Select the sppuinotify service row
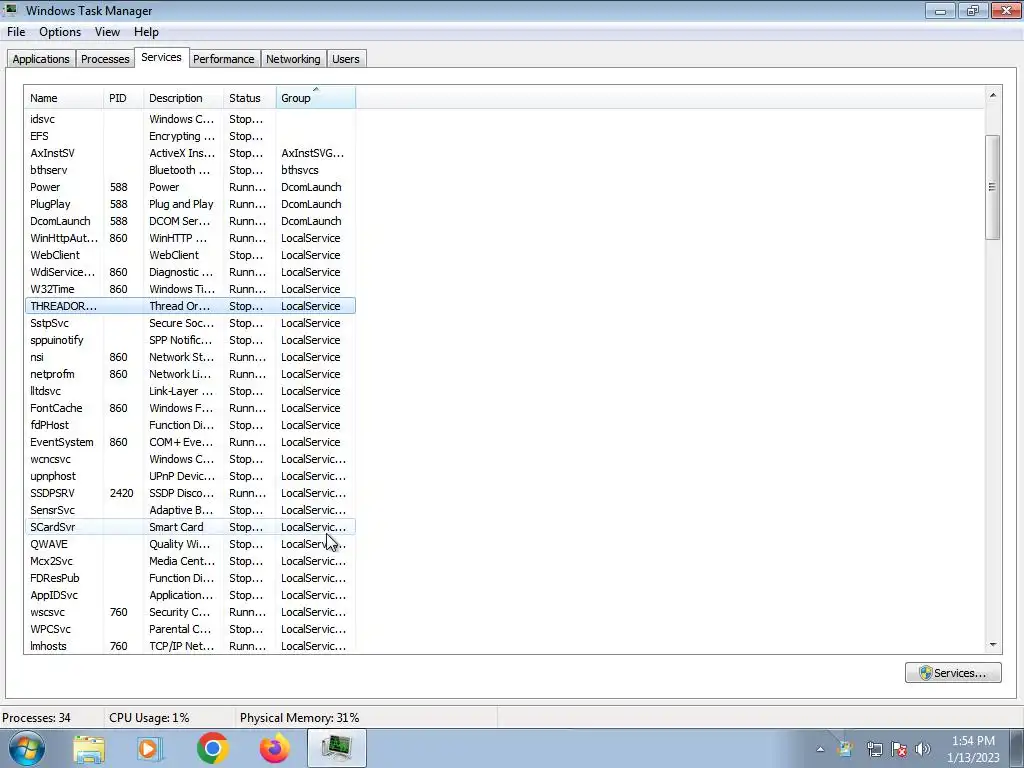The height and width of the screenshot is (768, 1024). [190, 340]
